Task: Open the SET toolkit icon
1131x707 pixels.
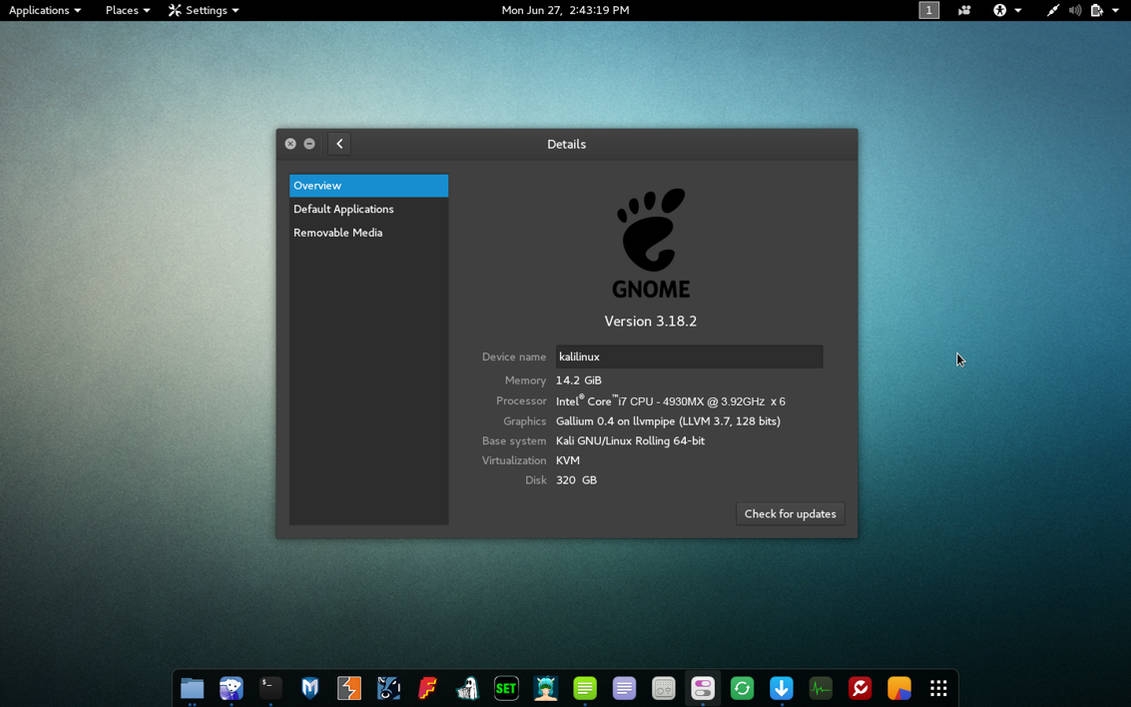Action: click(506, 688)
